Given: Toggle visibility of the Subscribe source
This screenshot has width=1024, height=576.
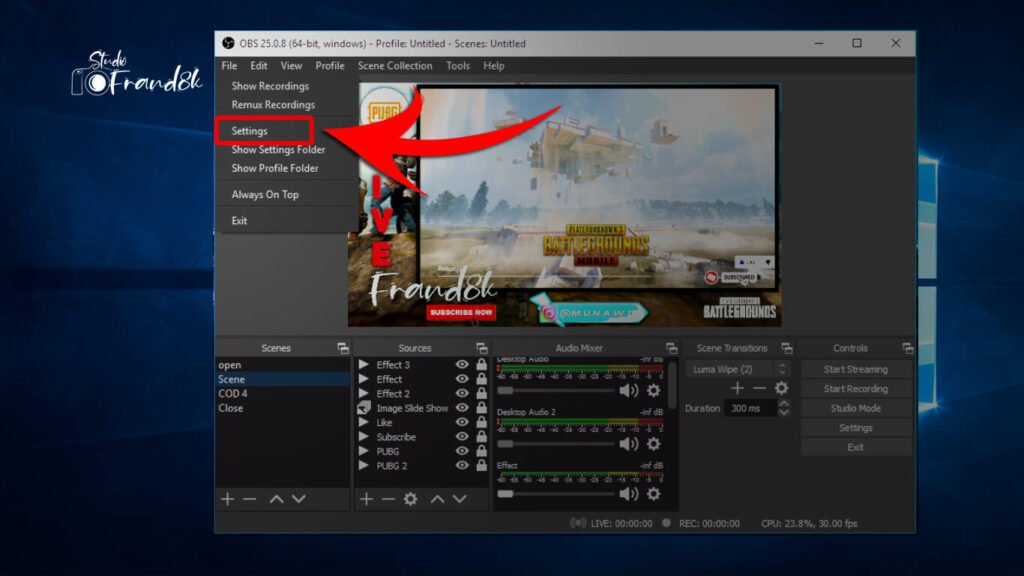Looking at the screenshot, I should pyautogui.click(x=462, y=437).
